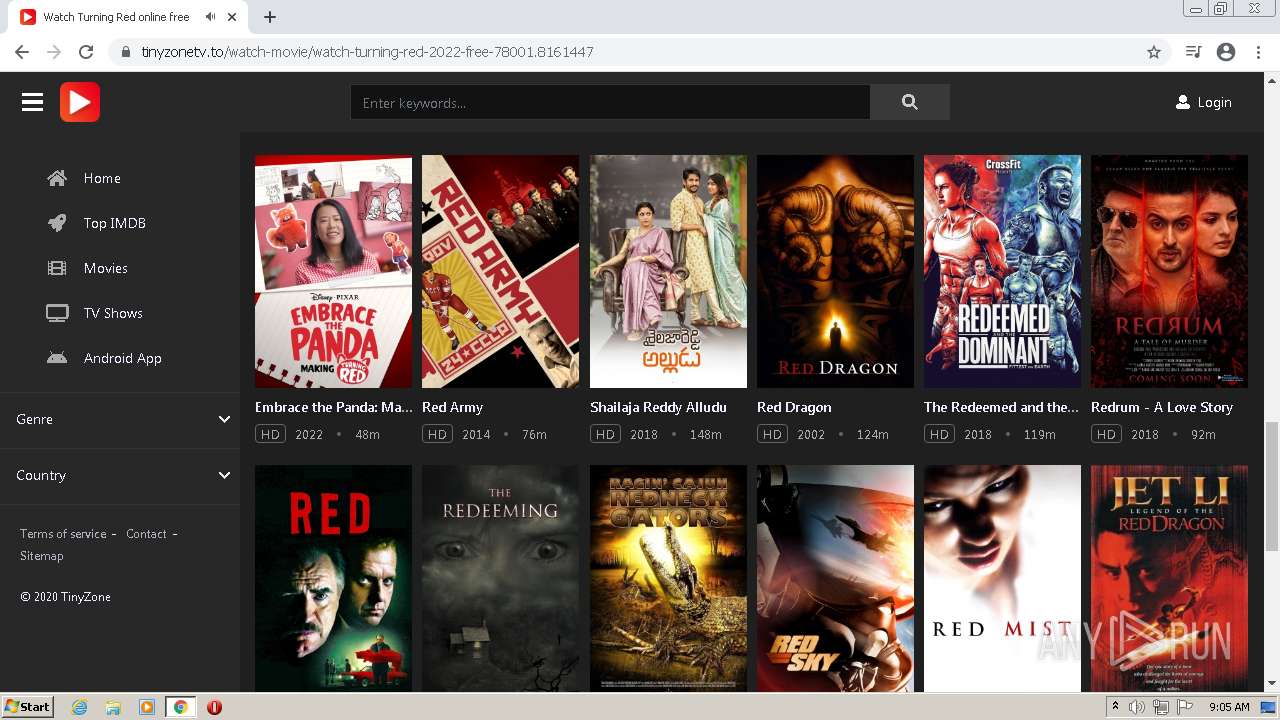Open Ragin Cajun Redneck Gators poster
This screenshot has width=1280, height=720.
[x=668, y=578]
